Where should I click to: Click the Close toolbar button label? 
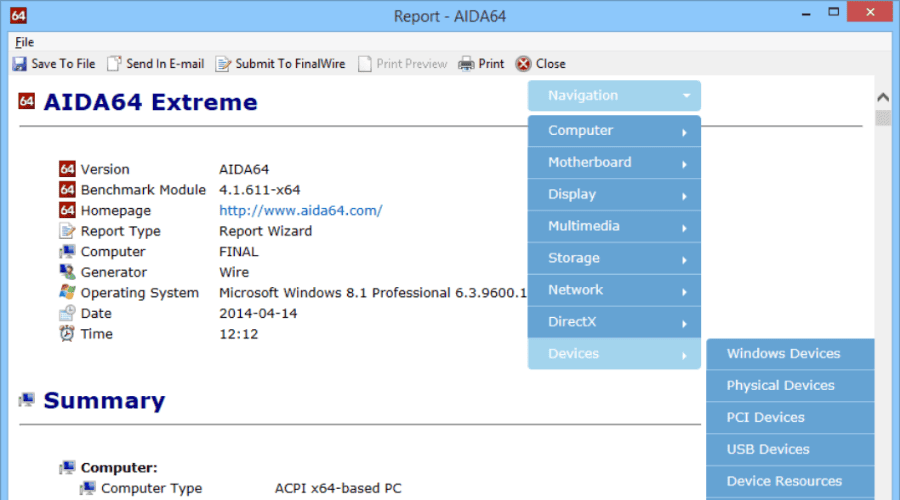pos(550,64)
